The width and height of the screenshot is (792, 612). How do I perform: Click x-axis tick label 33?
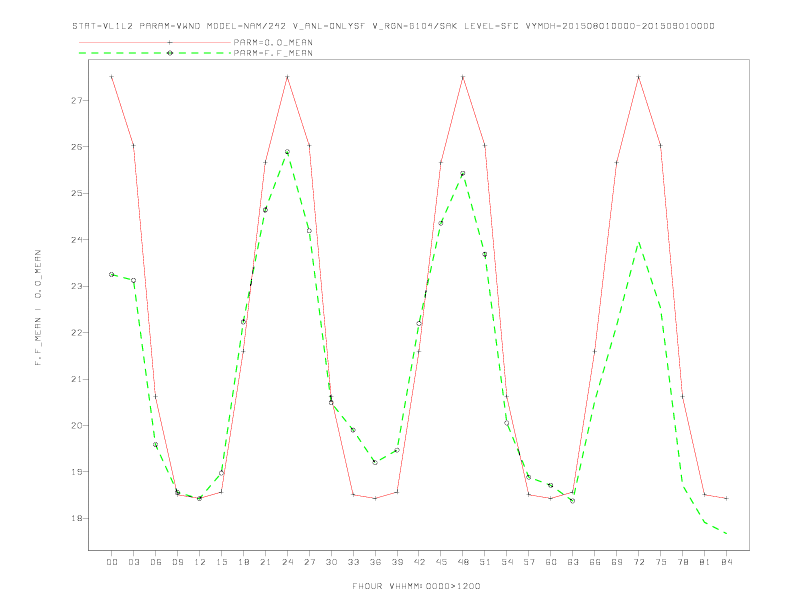pyautogui.click(x=353, y=562)
